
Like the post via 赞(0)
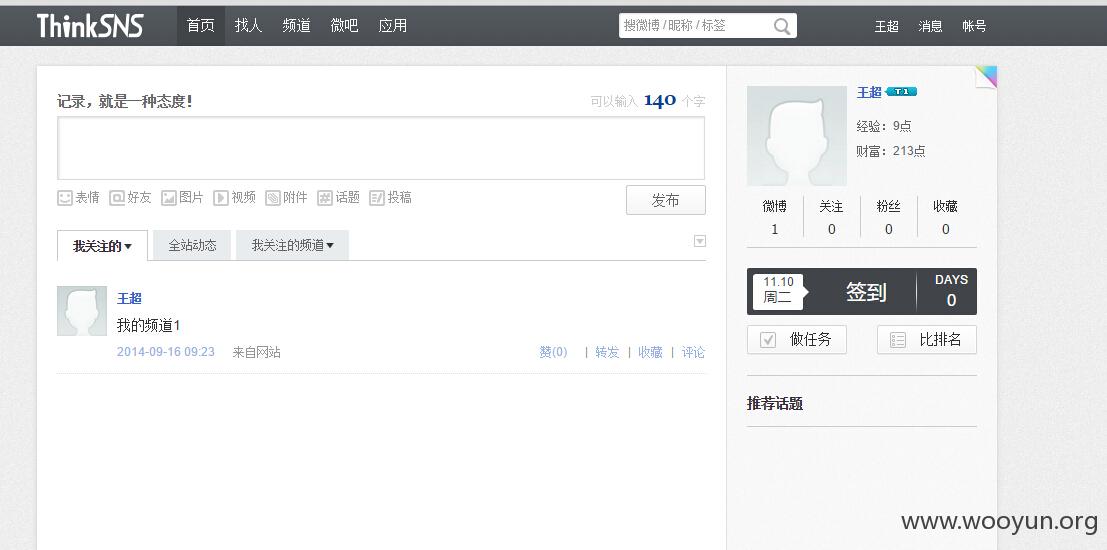click(554, 352)
